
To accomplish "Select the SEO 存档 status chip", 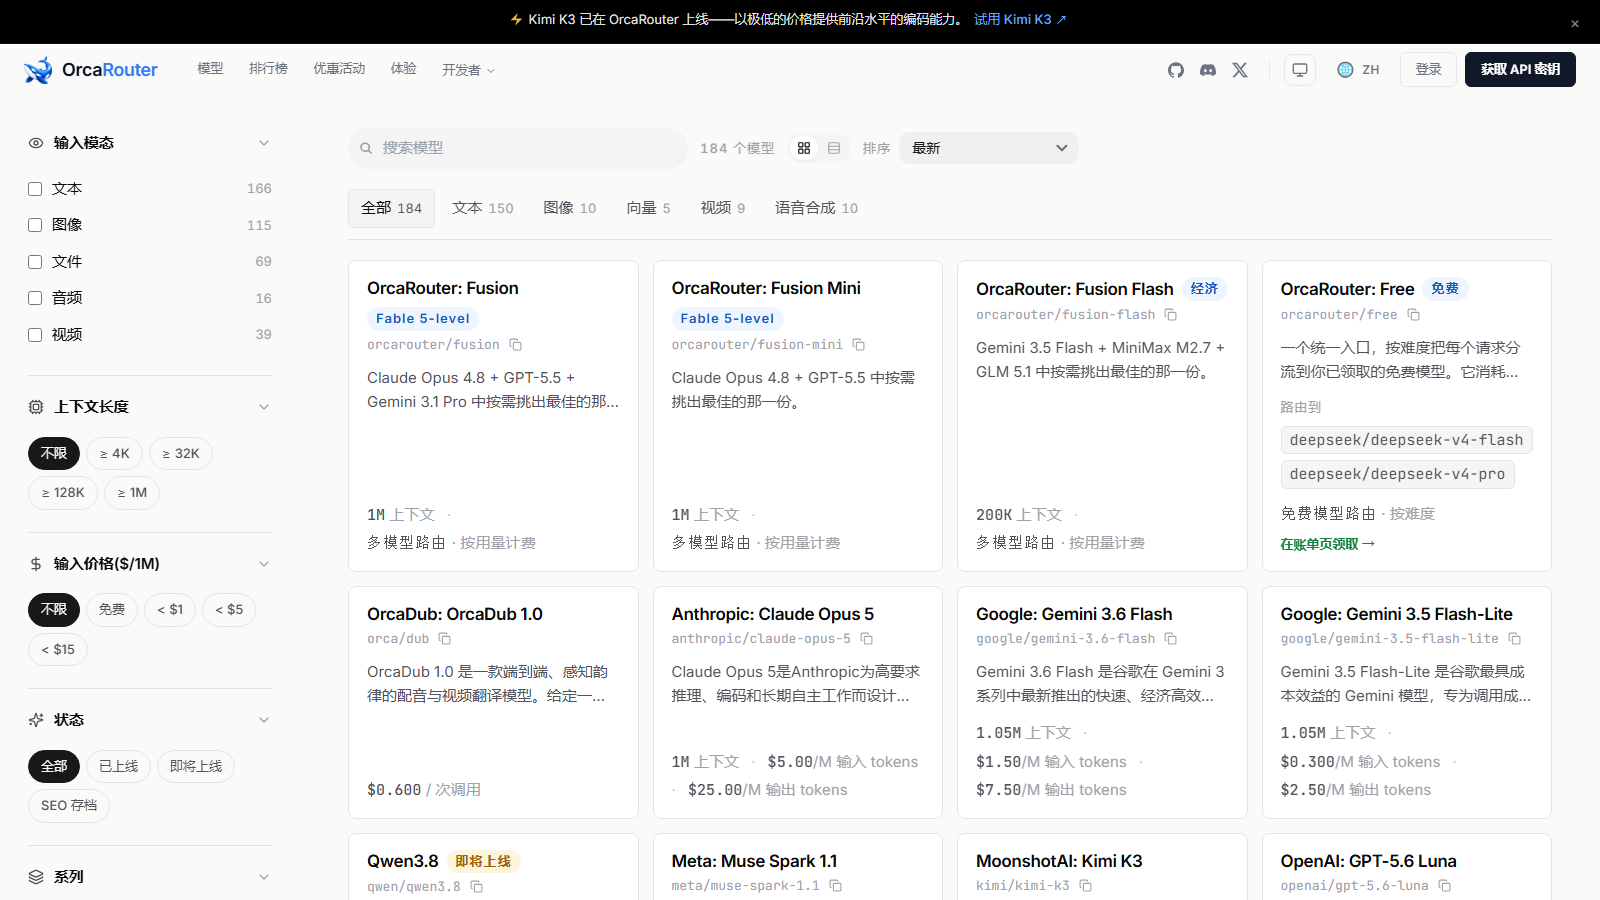I will 69,806.
